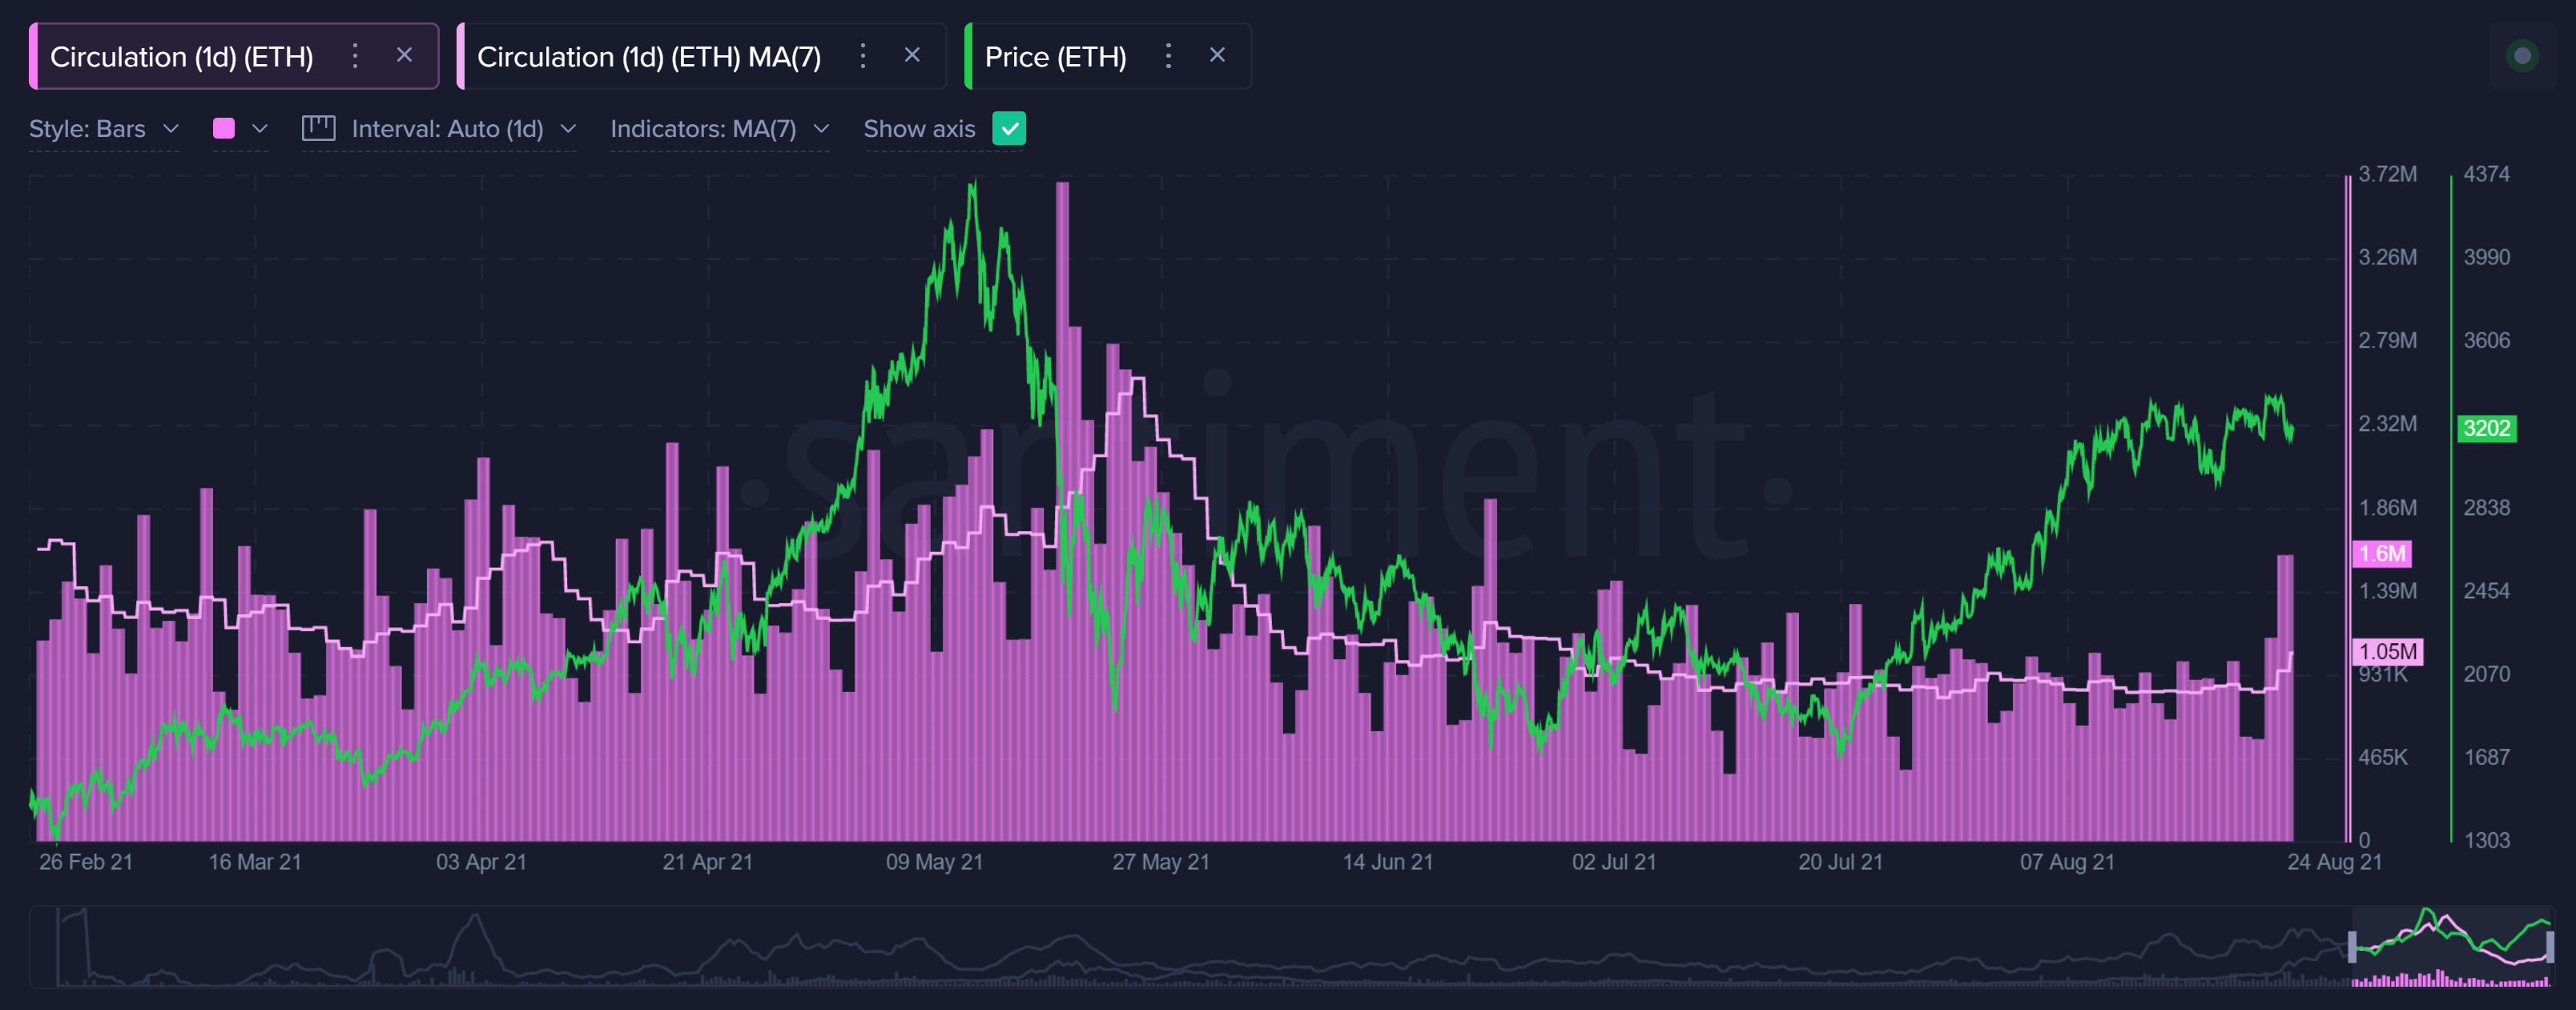Image resolution: width=2576 pixels, height=1010 pixels.
Task: Click right handle of range navigator
Action: pos(2549,946)
